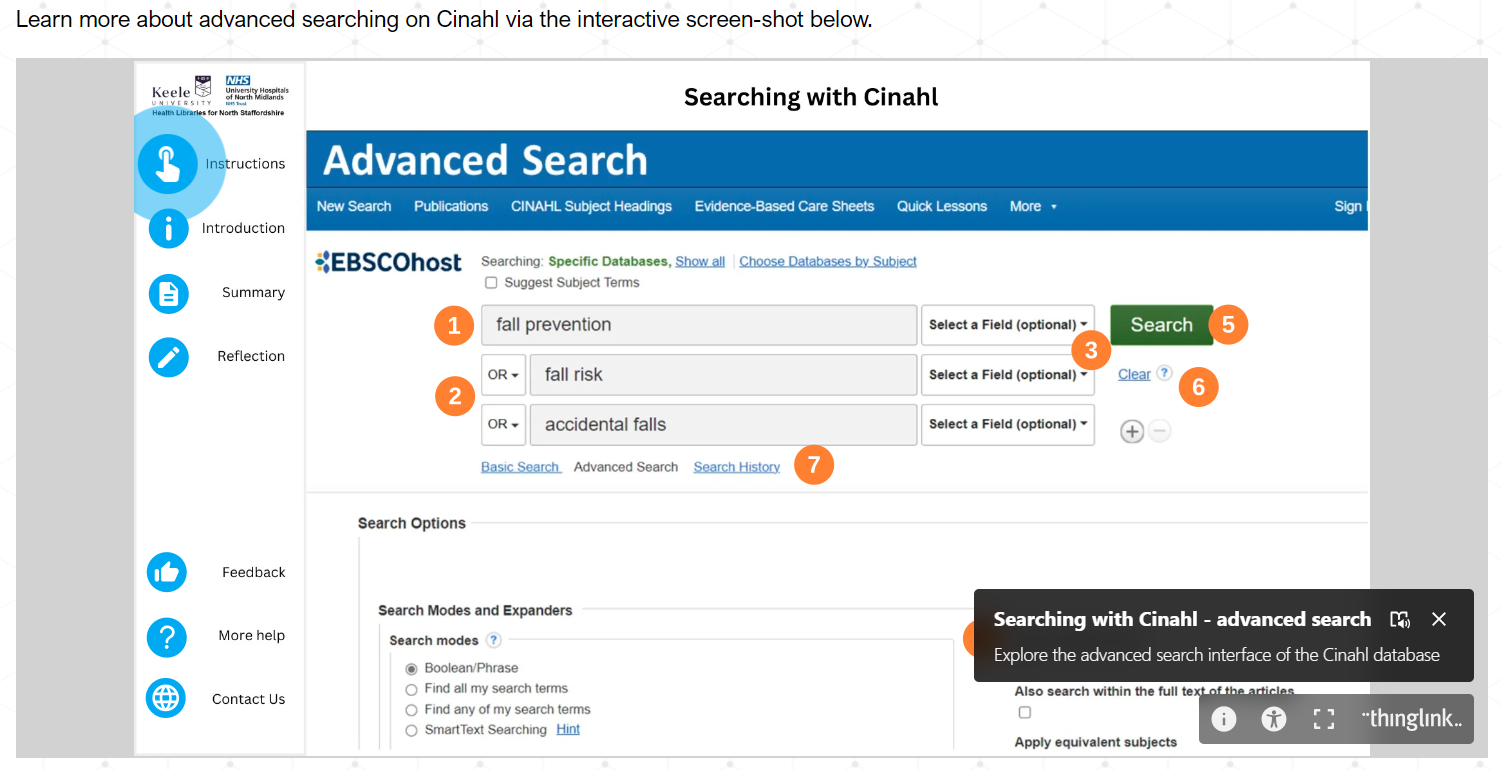
Task: Click the Show all databases link
Action: [700, 261]
